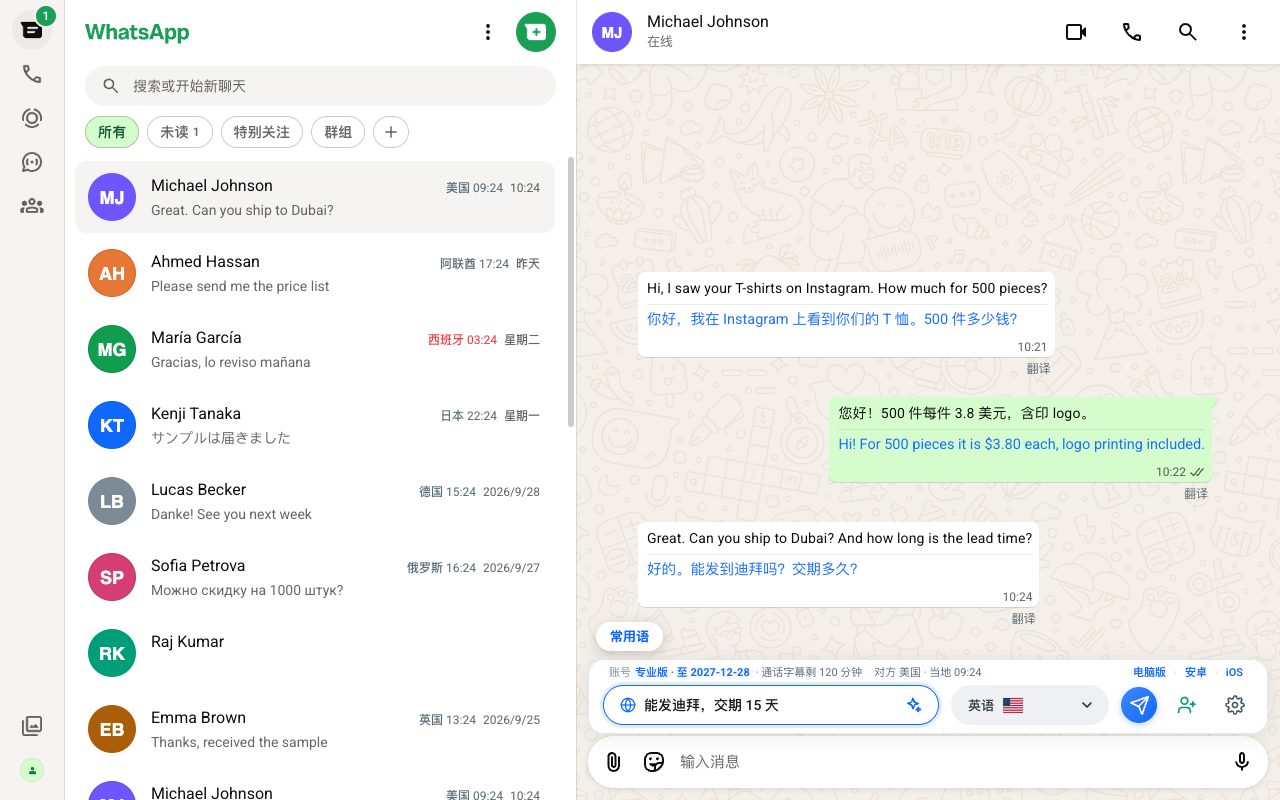Click the 专业版 · 至 2027-12-28 account label

692,672
